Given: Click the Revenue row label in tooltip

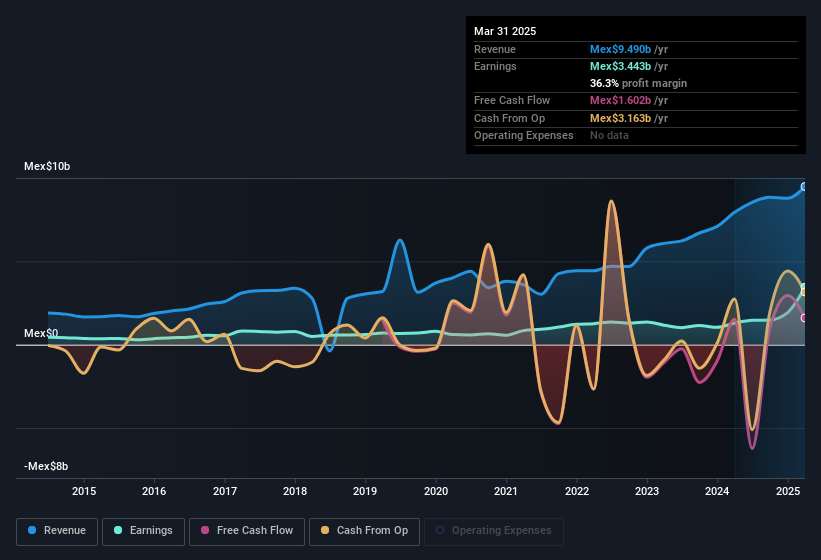Looking at the screenshot, I should [x=495, y=49].
